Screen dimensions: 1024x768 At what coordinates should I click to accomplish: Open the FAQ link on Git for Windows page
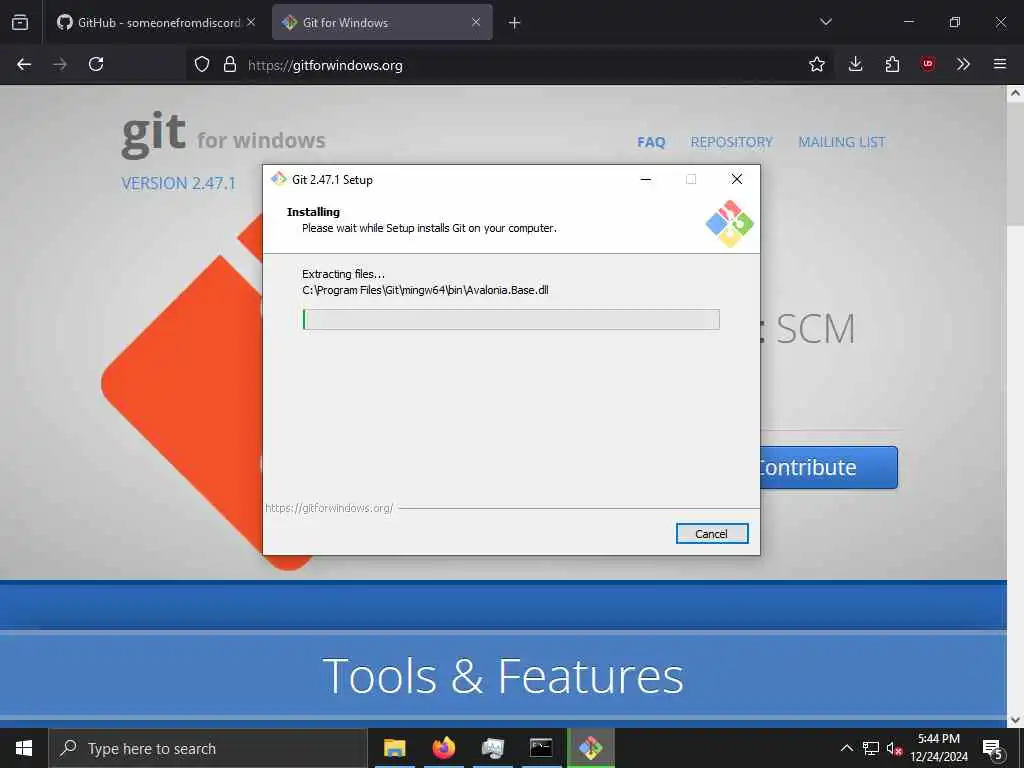pos(651,142)
